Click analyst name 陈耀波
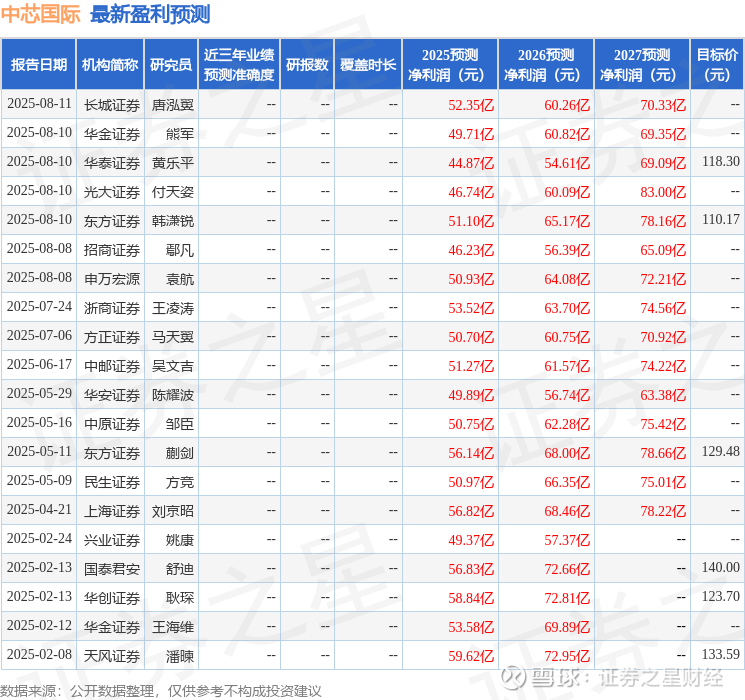The height and width of the screenshot is (700, 745). pos(172,394)
